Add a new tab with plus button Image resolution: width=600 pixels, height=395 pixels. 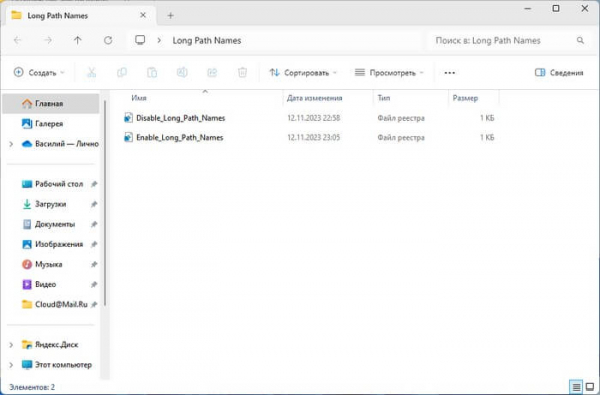[x=170, y=16]
